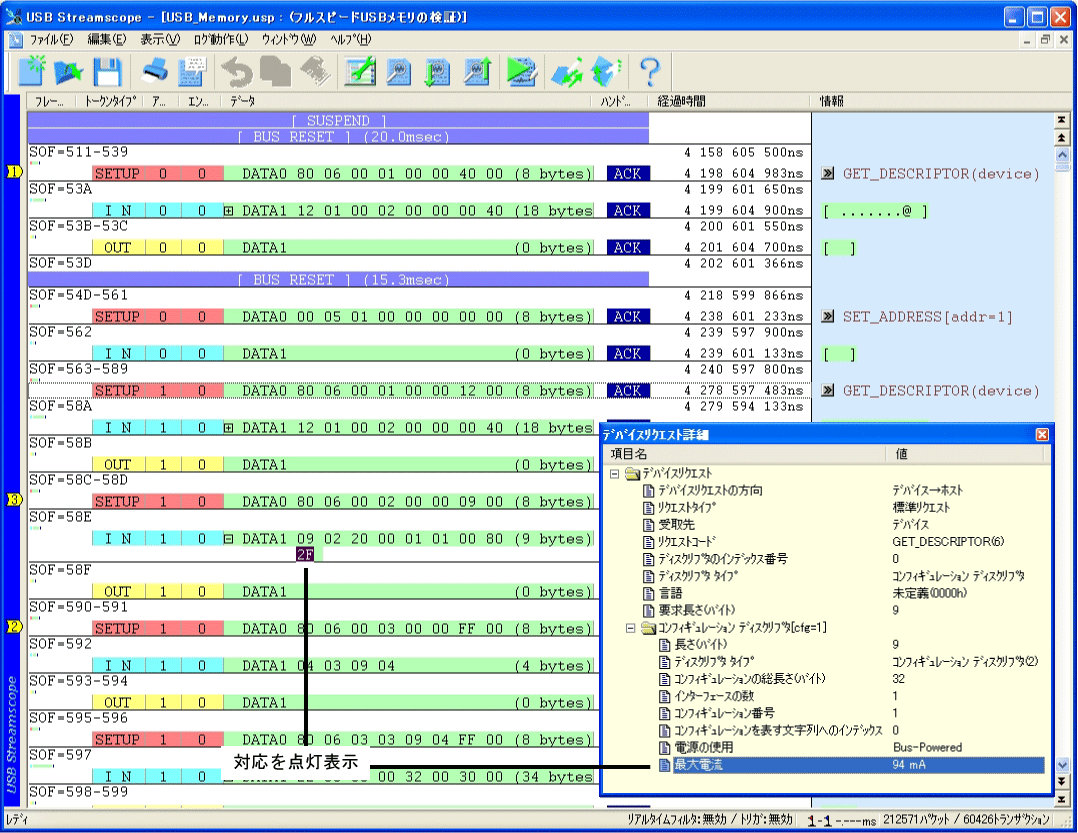1078x833 pixels.
Task: Jump to top of log list
Action: [1062, 120]
